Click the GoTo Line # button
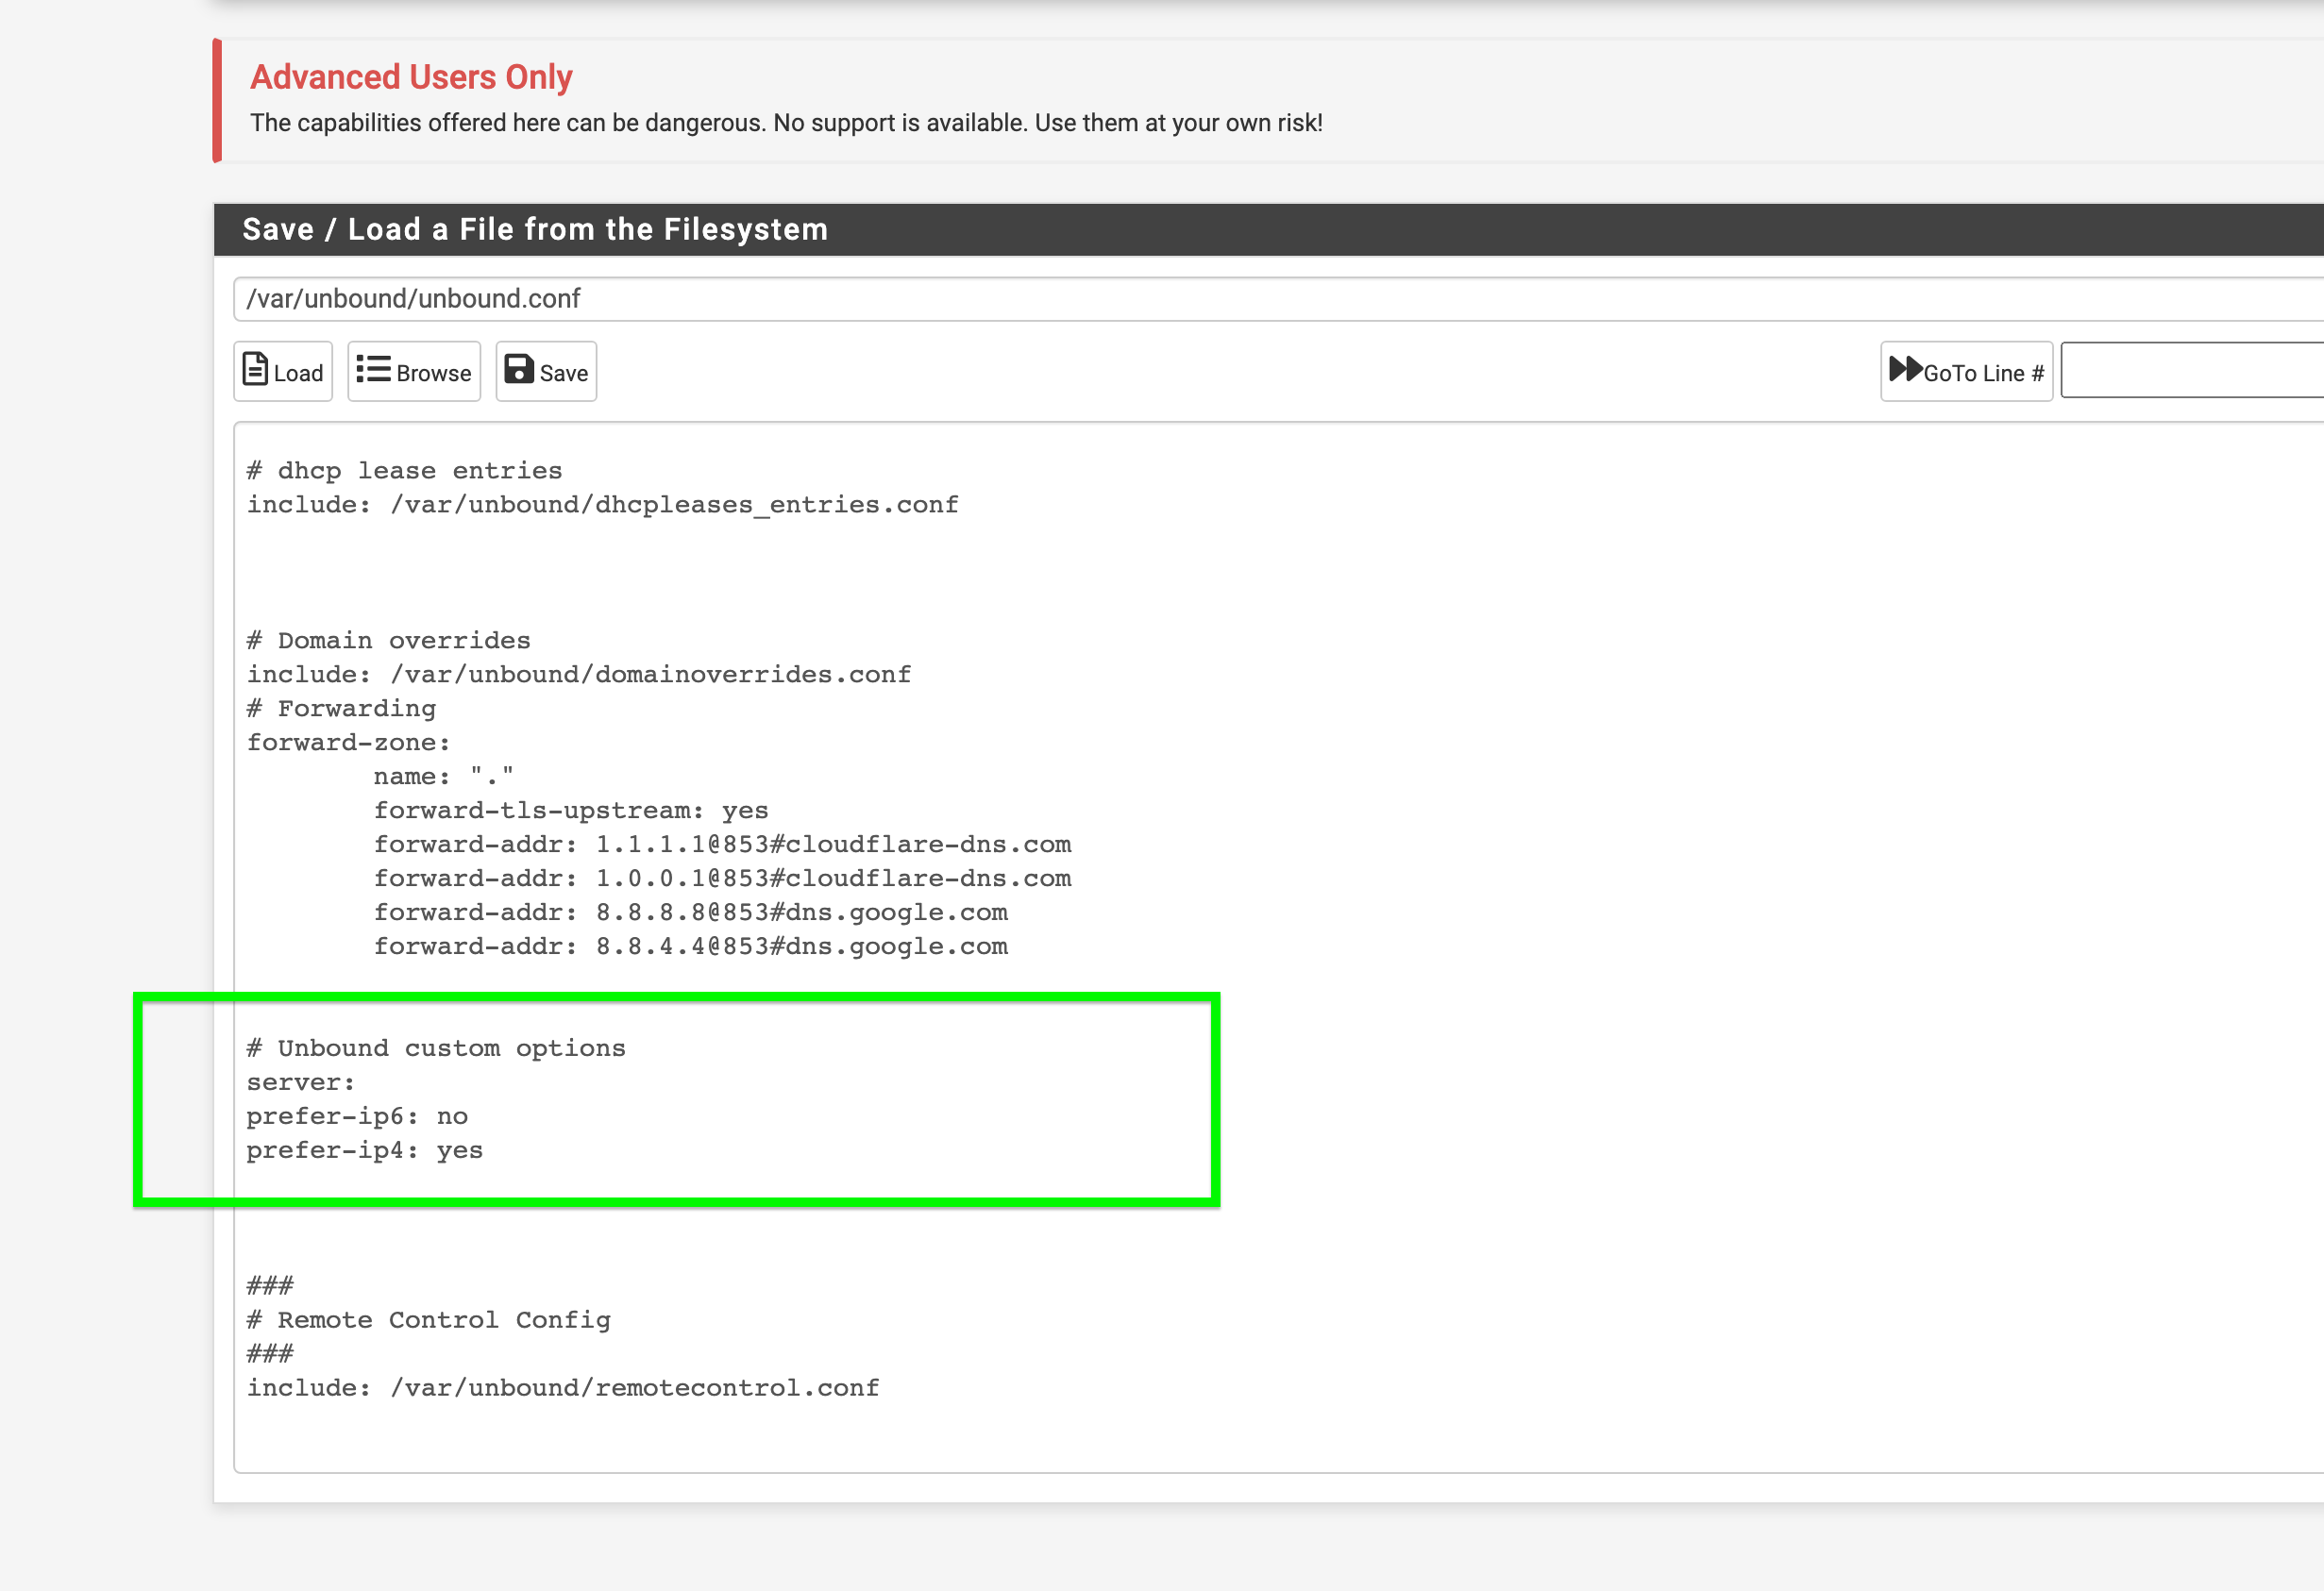The width and height of the screenshot is (2324, 1591). coord(1966,371)
